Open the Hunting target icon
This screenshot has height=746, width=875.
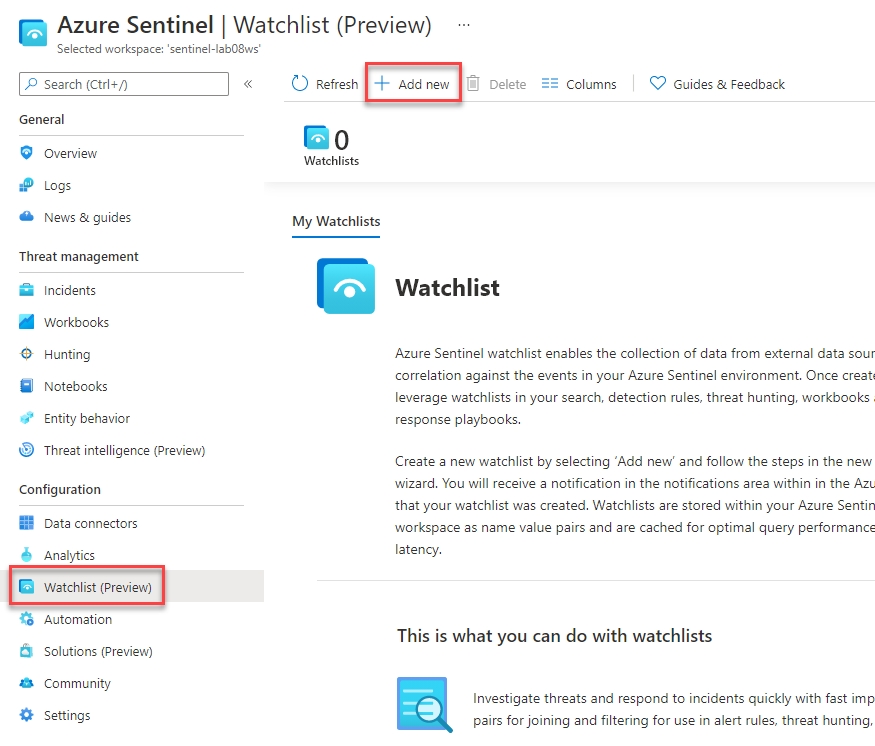(x=27, y=354)
